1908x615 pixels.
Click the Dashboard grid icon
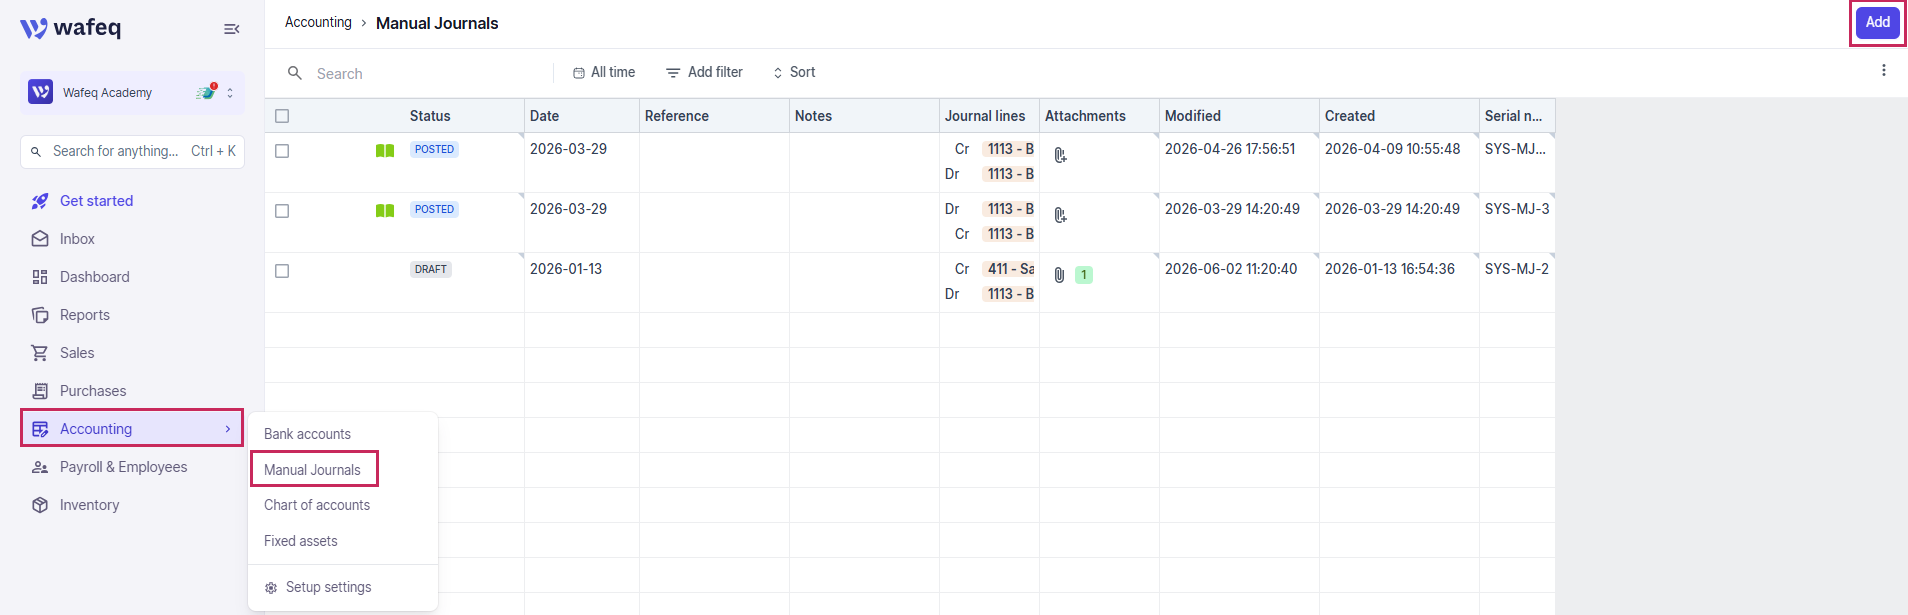click(x=40, y=277)
